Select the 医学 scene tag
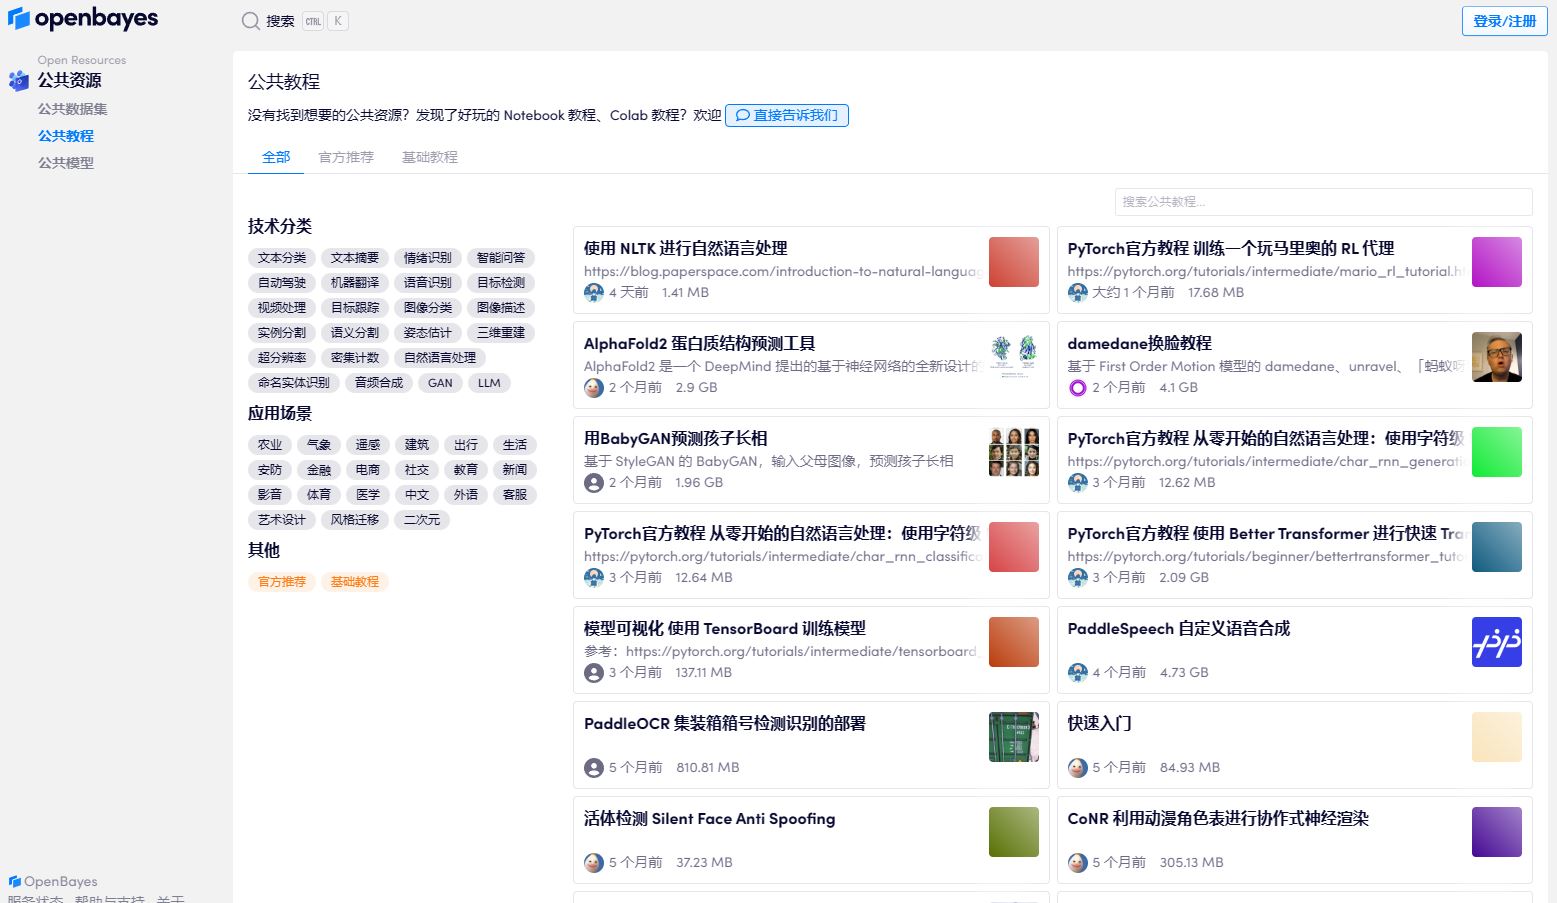Image resolution: width=1557 pixels, height=903 pixels. [368, 495]
